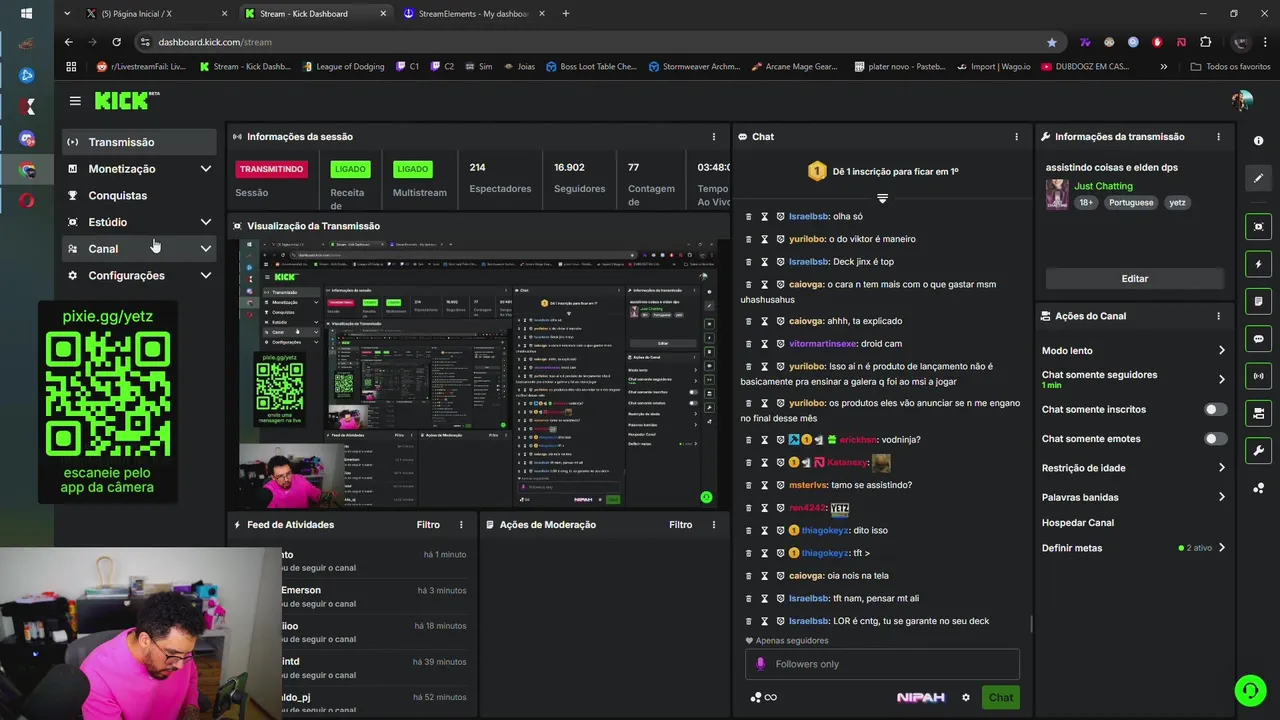Toggle the chat bubble panel icon

1259,339
